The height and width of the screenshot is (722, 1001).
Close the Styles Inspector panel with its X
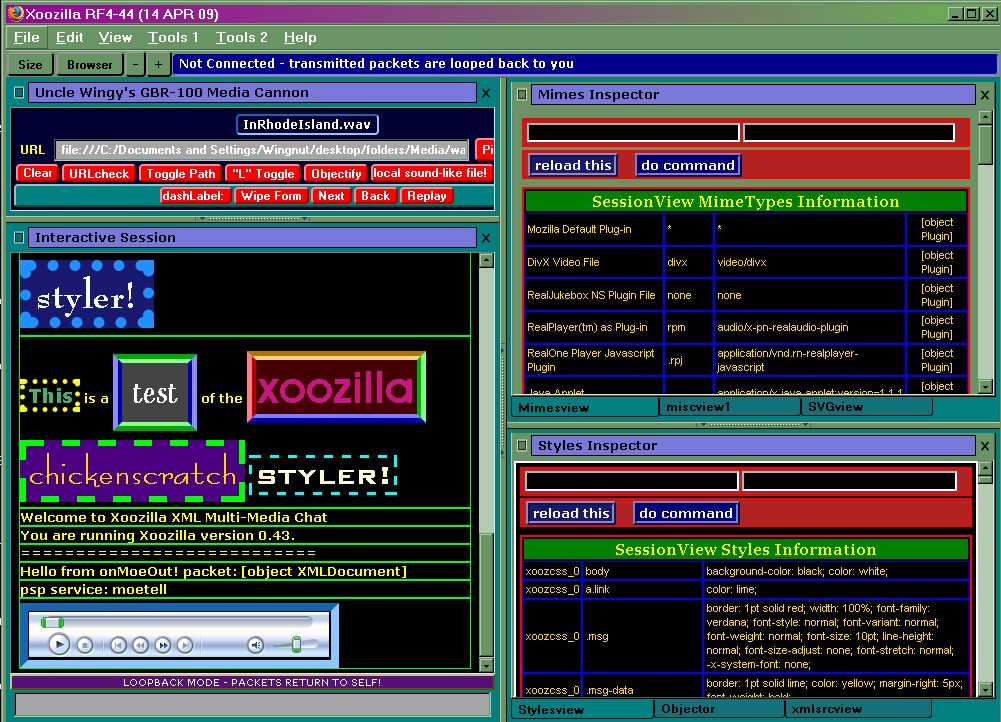click(985, 446)
